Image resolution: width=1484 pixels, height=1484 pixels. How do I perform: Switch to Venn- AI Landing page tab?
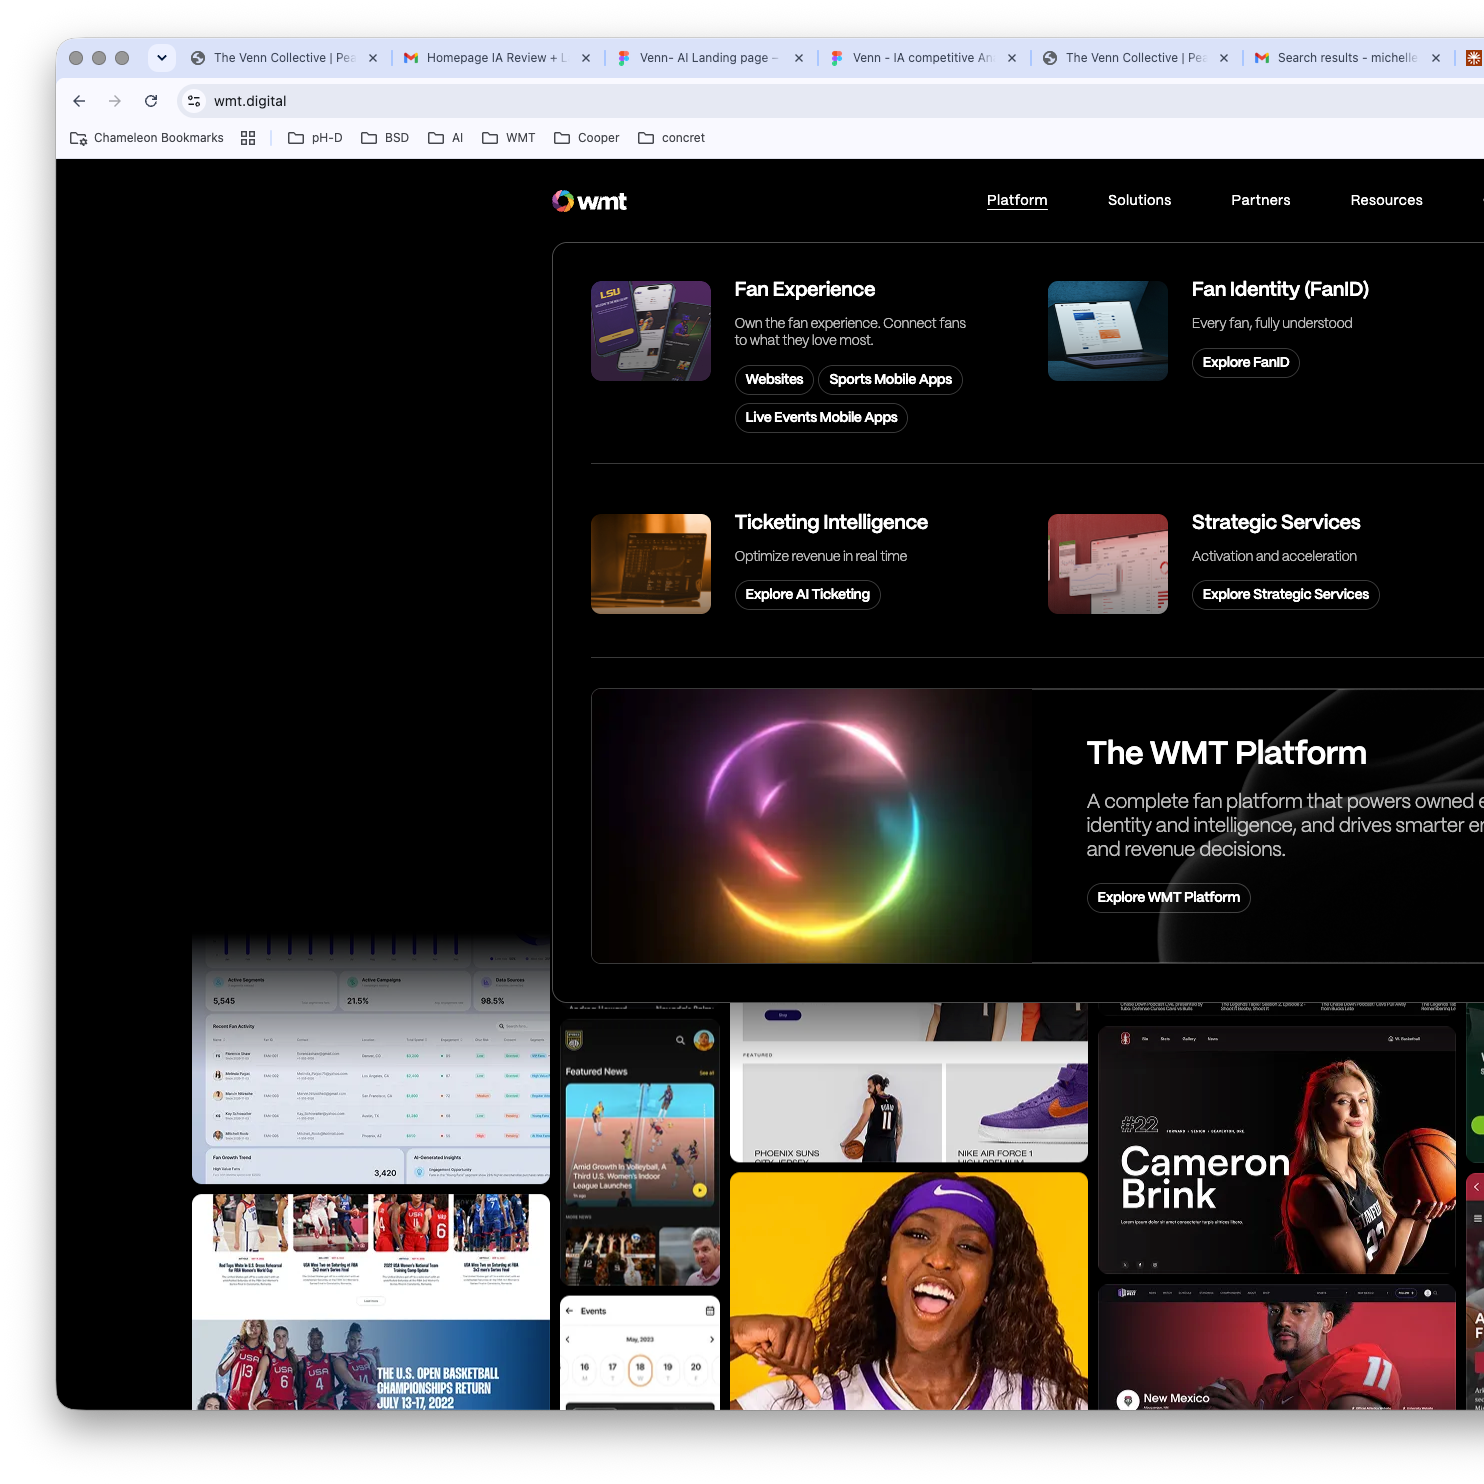click(709, 58)
